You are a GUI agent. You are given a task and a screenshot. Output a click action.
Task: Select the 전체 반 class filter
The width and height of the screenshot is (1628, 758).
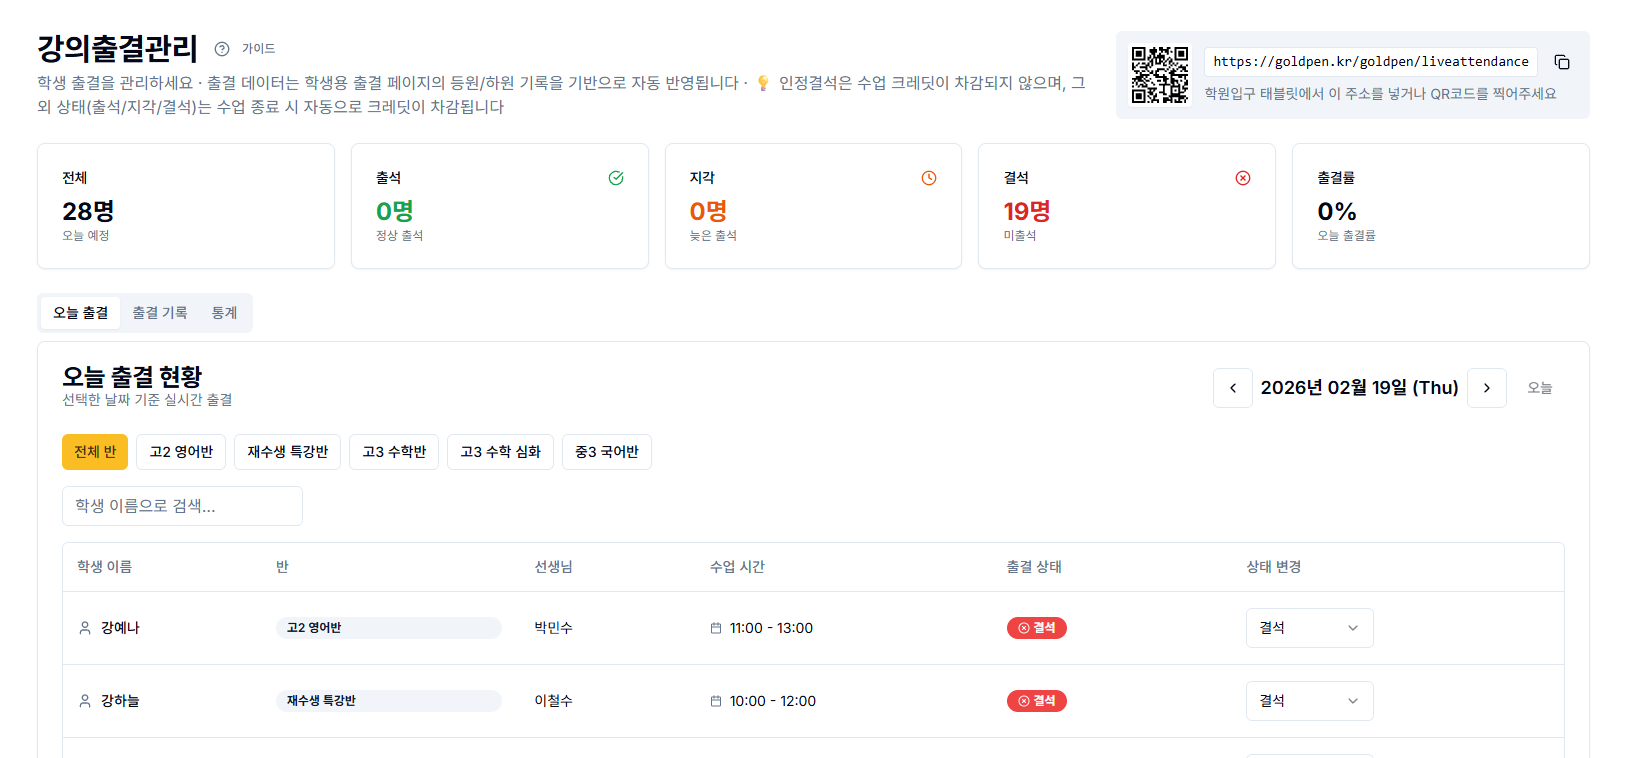click(x=95, y=452)
